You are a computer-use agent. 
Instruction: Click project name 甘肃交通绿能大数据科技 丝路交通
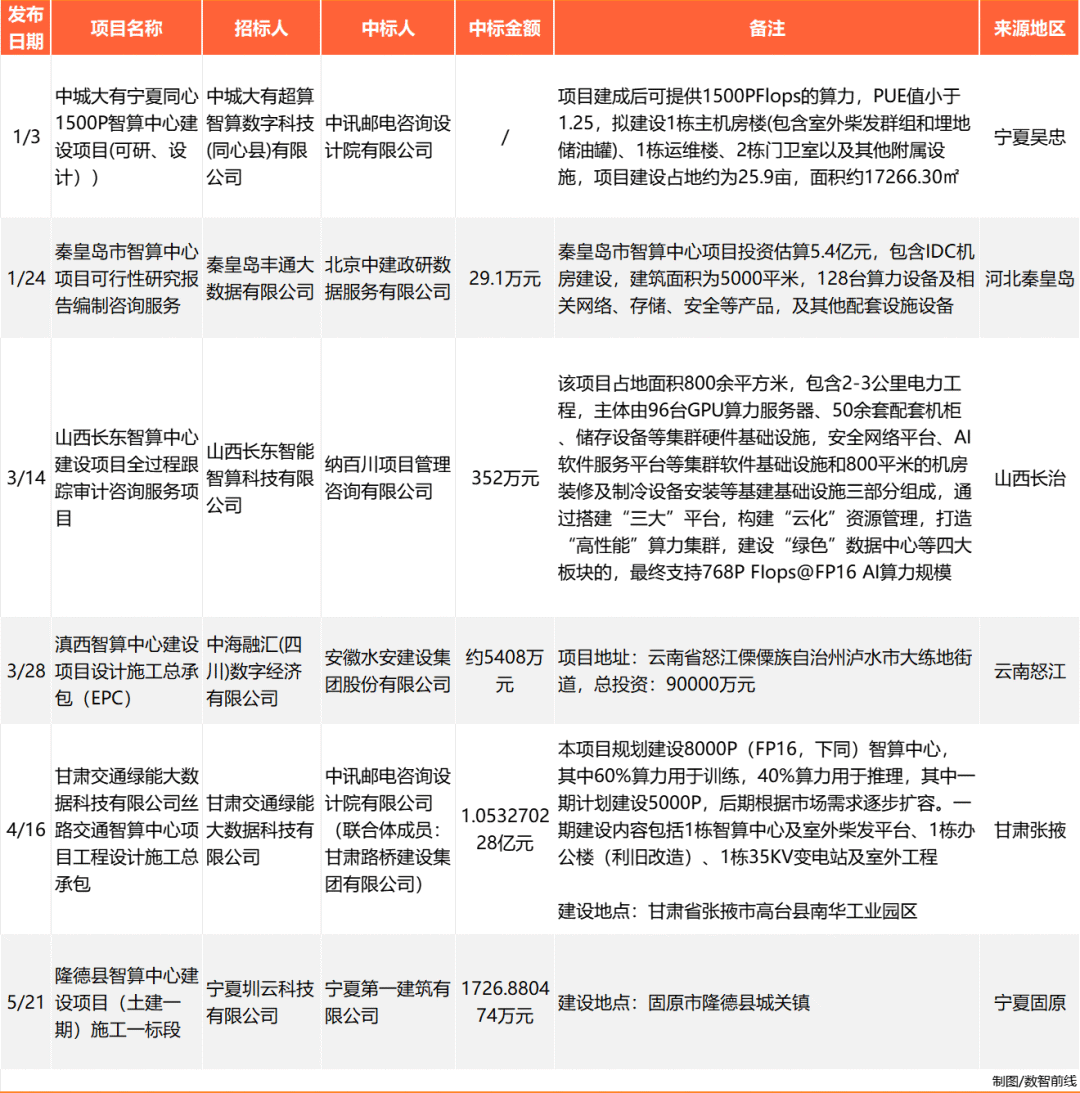(x=126, y=830)
